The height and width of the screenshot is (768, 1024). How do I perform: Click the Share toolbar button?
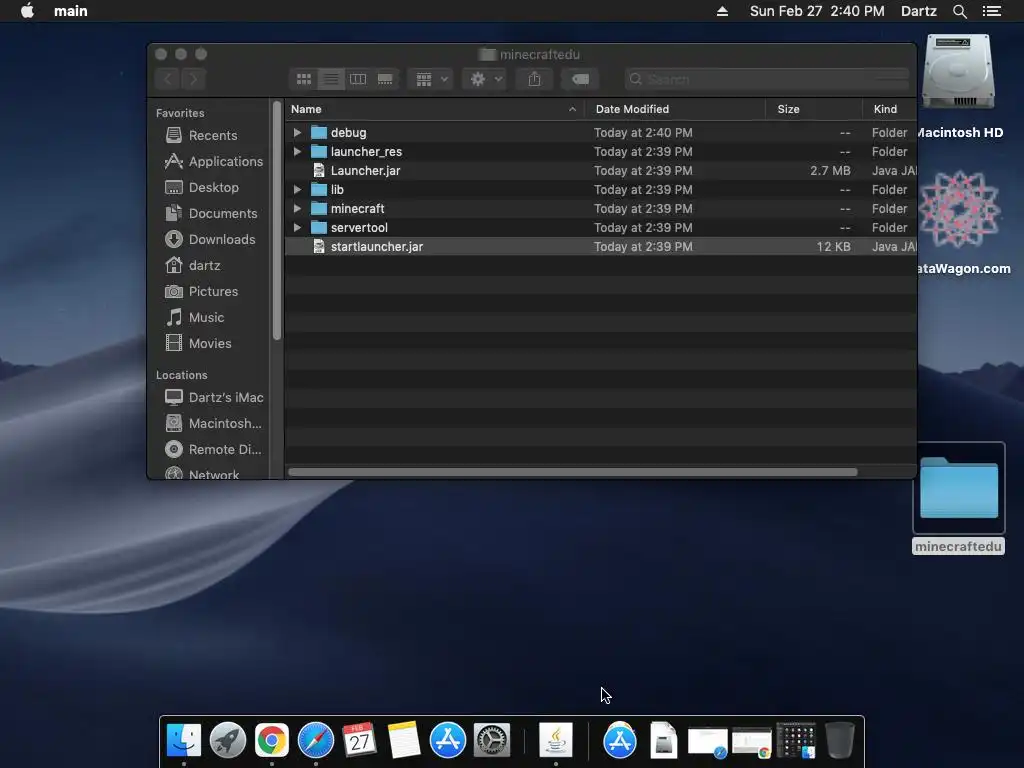[534, 79]
